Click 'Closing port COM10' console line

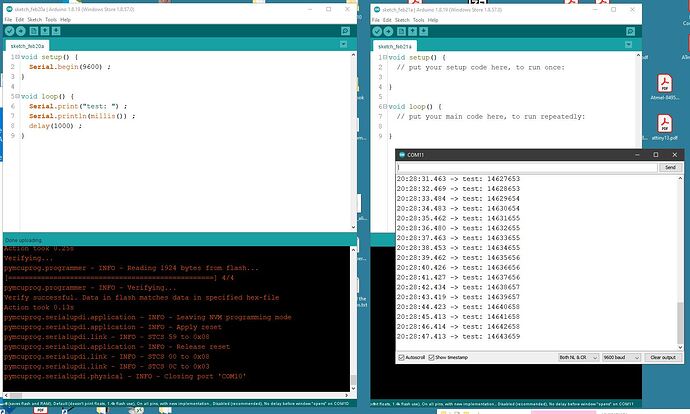125,376
